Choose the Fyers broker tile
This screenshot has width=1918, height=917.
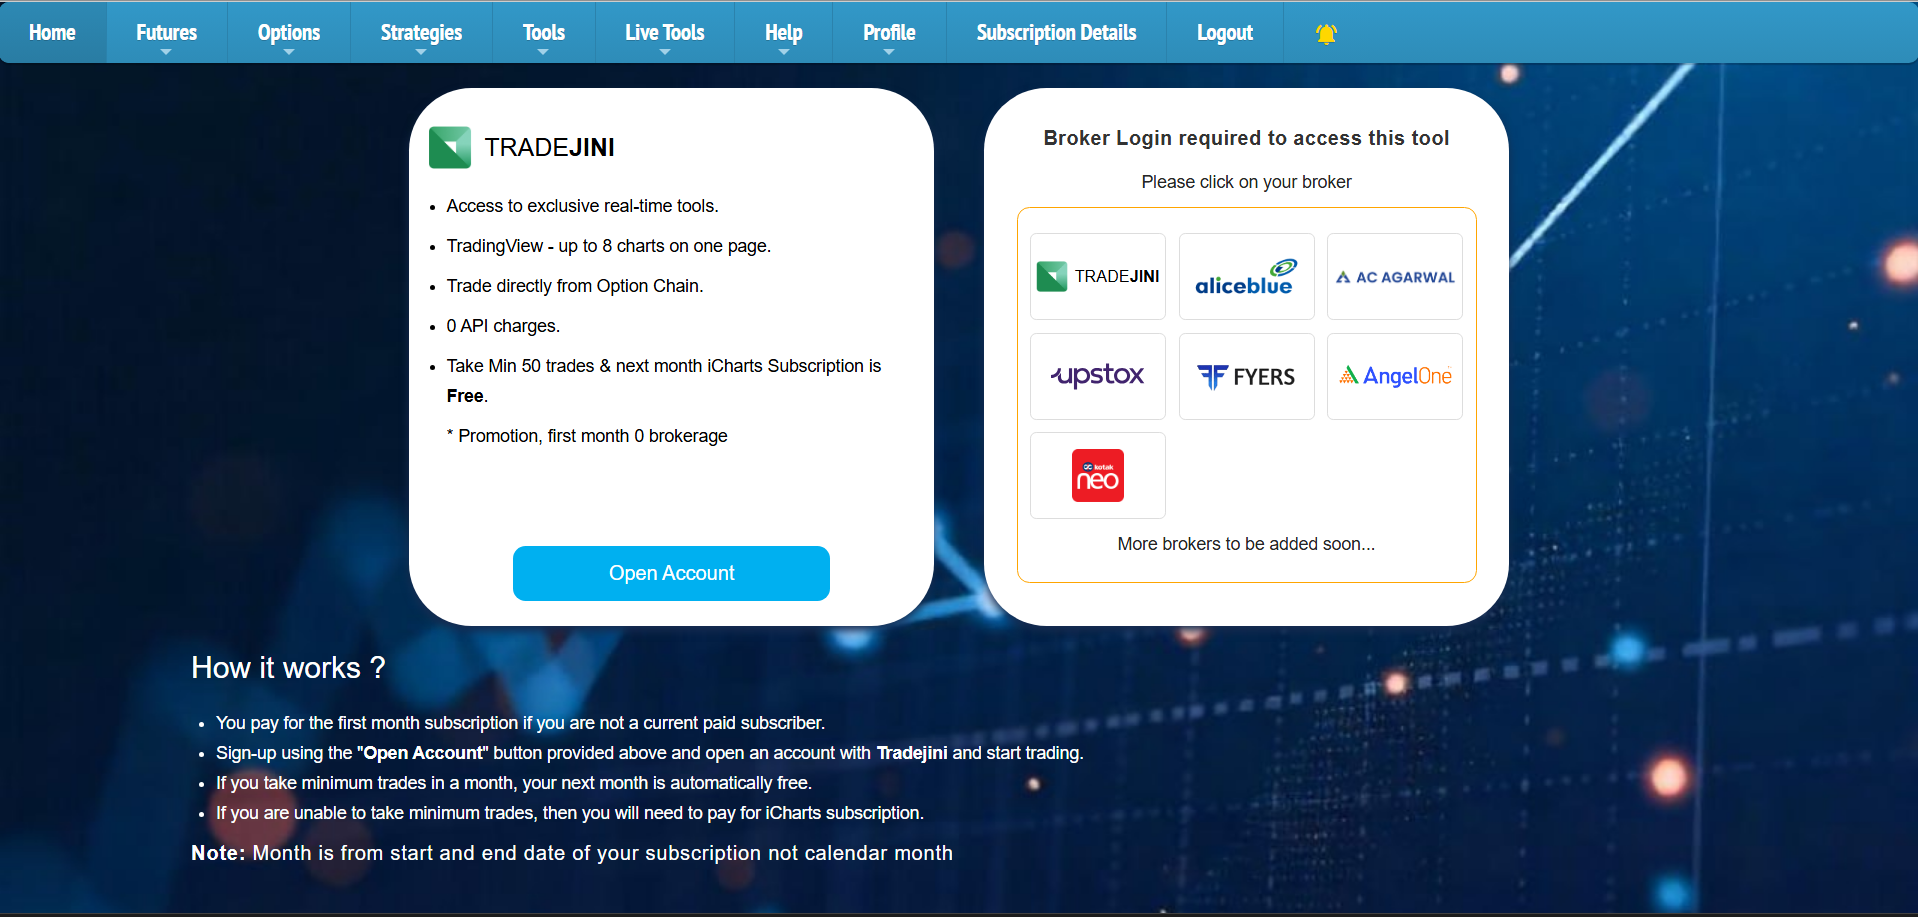1246,376
